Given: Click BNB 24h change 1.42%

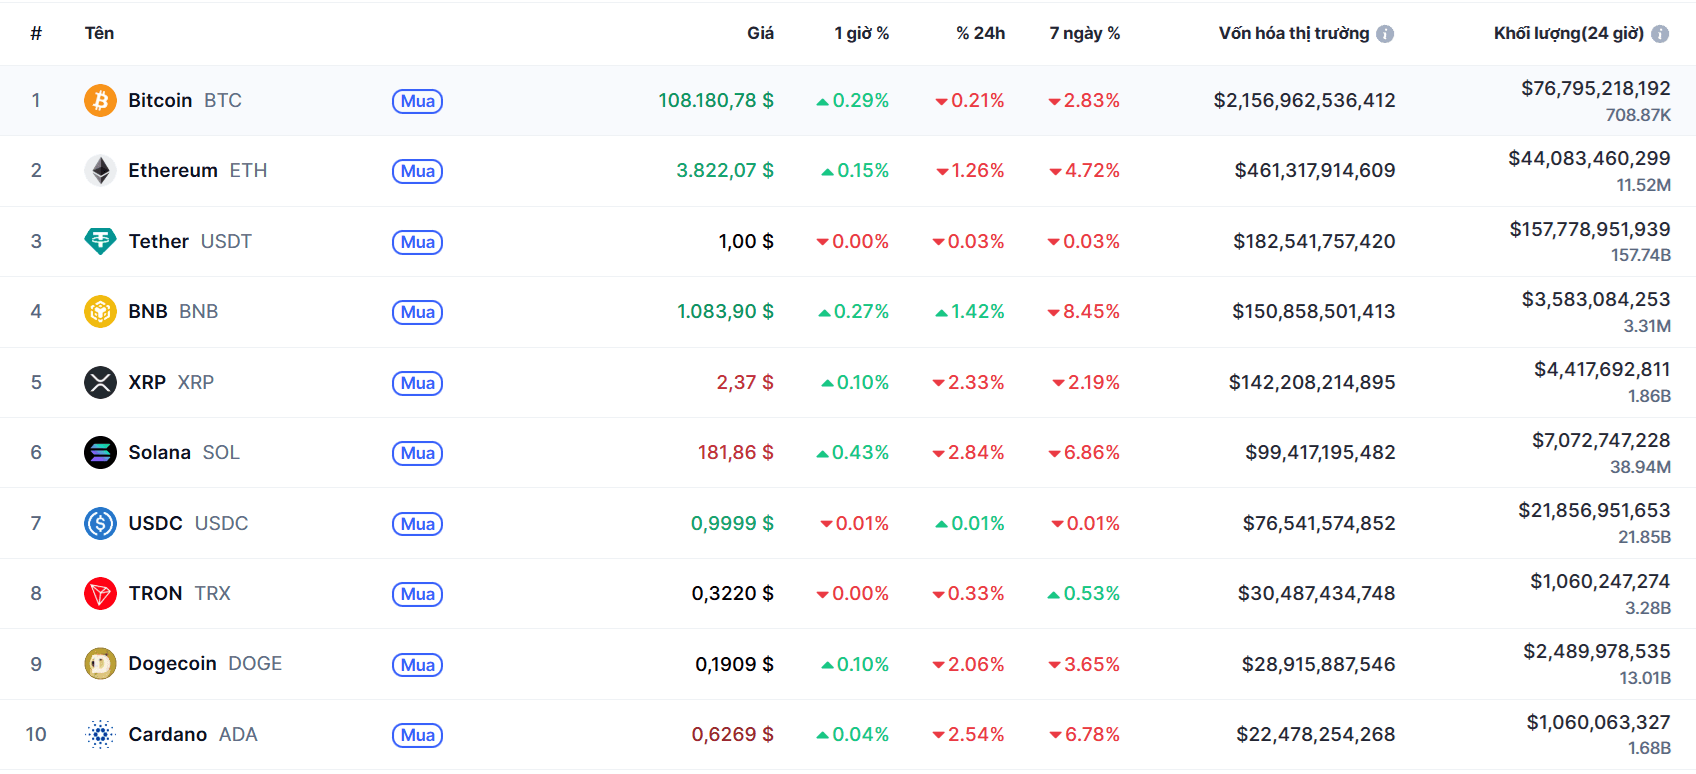Looking at the screenshot, I should [970, 311].
